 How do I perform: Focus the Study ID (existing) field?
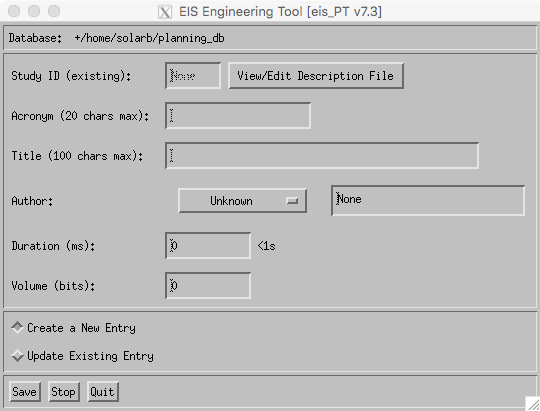[x=193, y=75]
